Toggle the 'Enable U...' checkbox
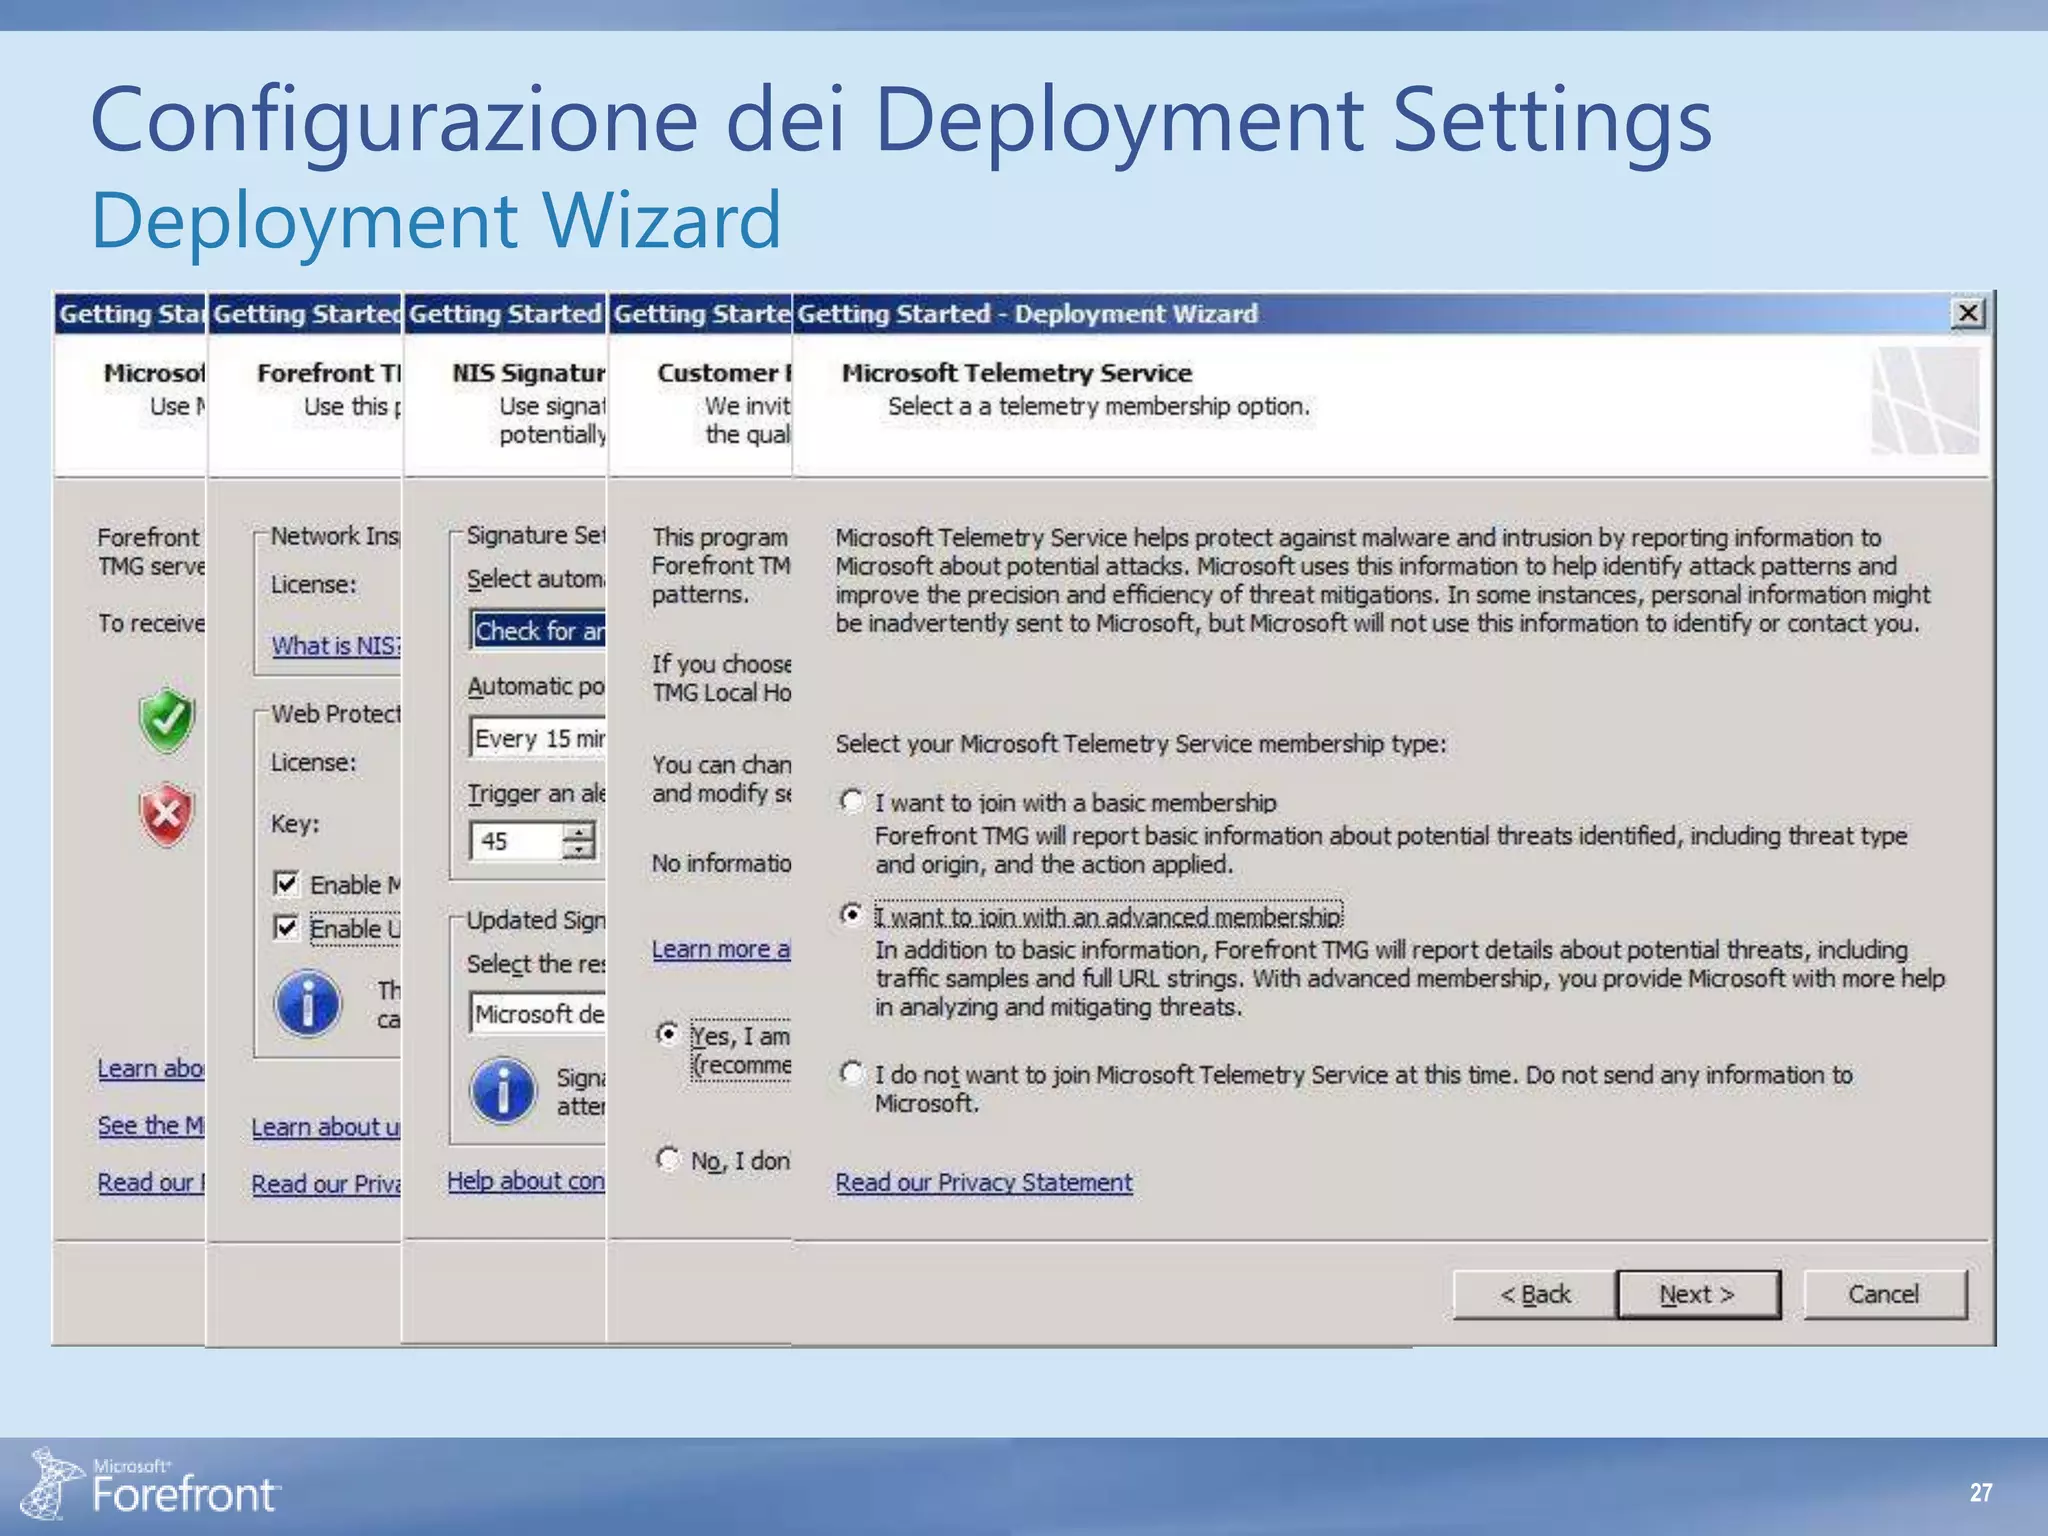The width and height of the screenshot is (2048, 1536). pos(286,927)
